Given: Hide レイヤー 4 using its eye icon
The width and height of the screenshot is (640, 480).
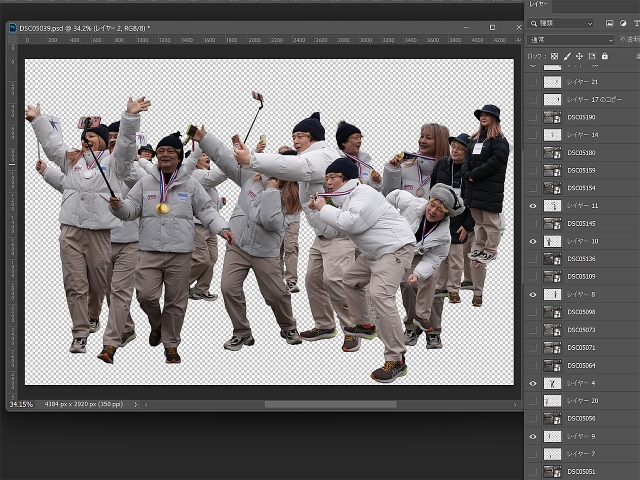Looking at the screenshot, I should 532,383.
